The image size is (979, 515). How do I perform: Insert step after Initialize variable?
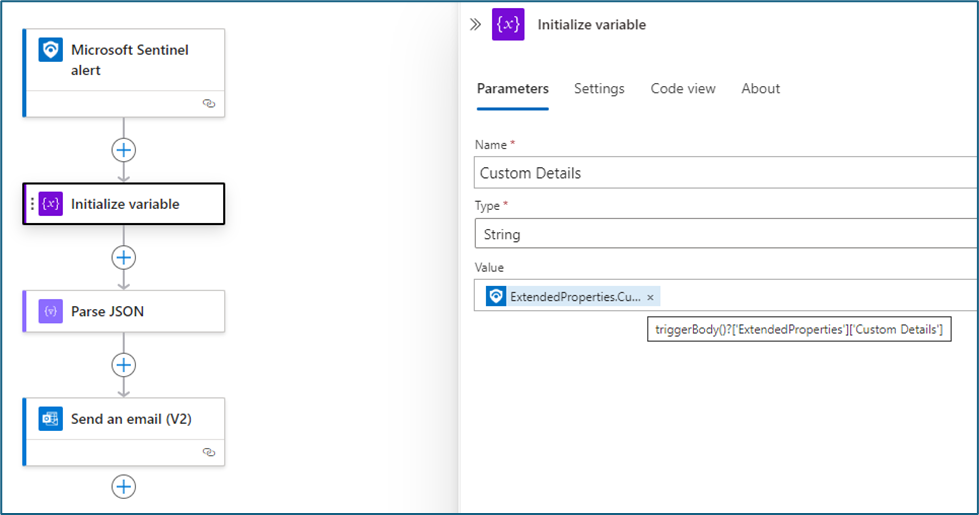click(x=123, y=258)
